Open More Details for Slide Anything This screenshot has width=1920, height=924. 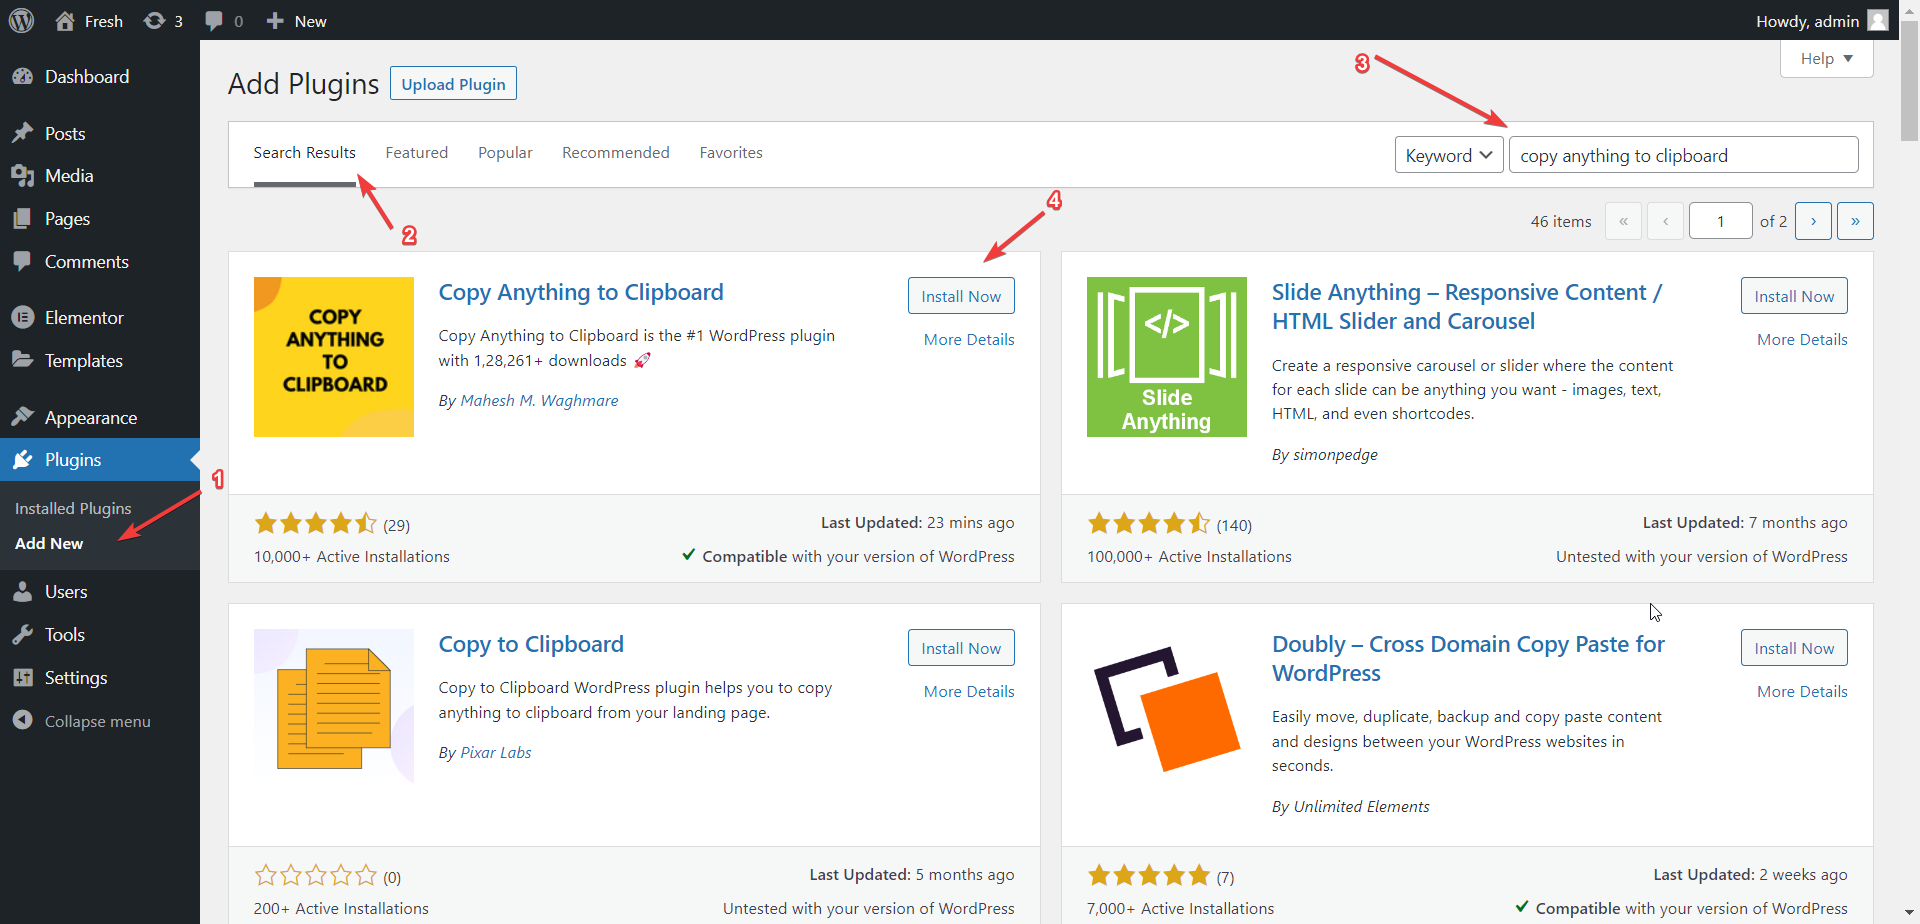pyautogui.click(x=1802, y=340)
